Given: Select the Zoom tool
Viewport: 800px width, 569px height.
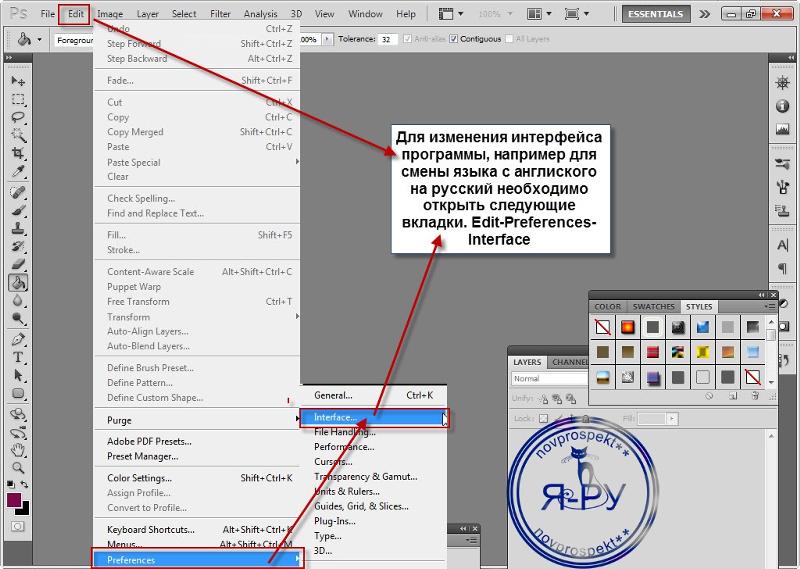Looking at the screenshot, I should [x=18, y=467].
